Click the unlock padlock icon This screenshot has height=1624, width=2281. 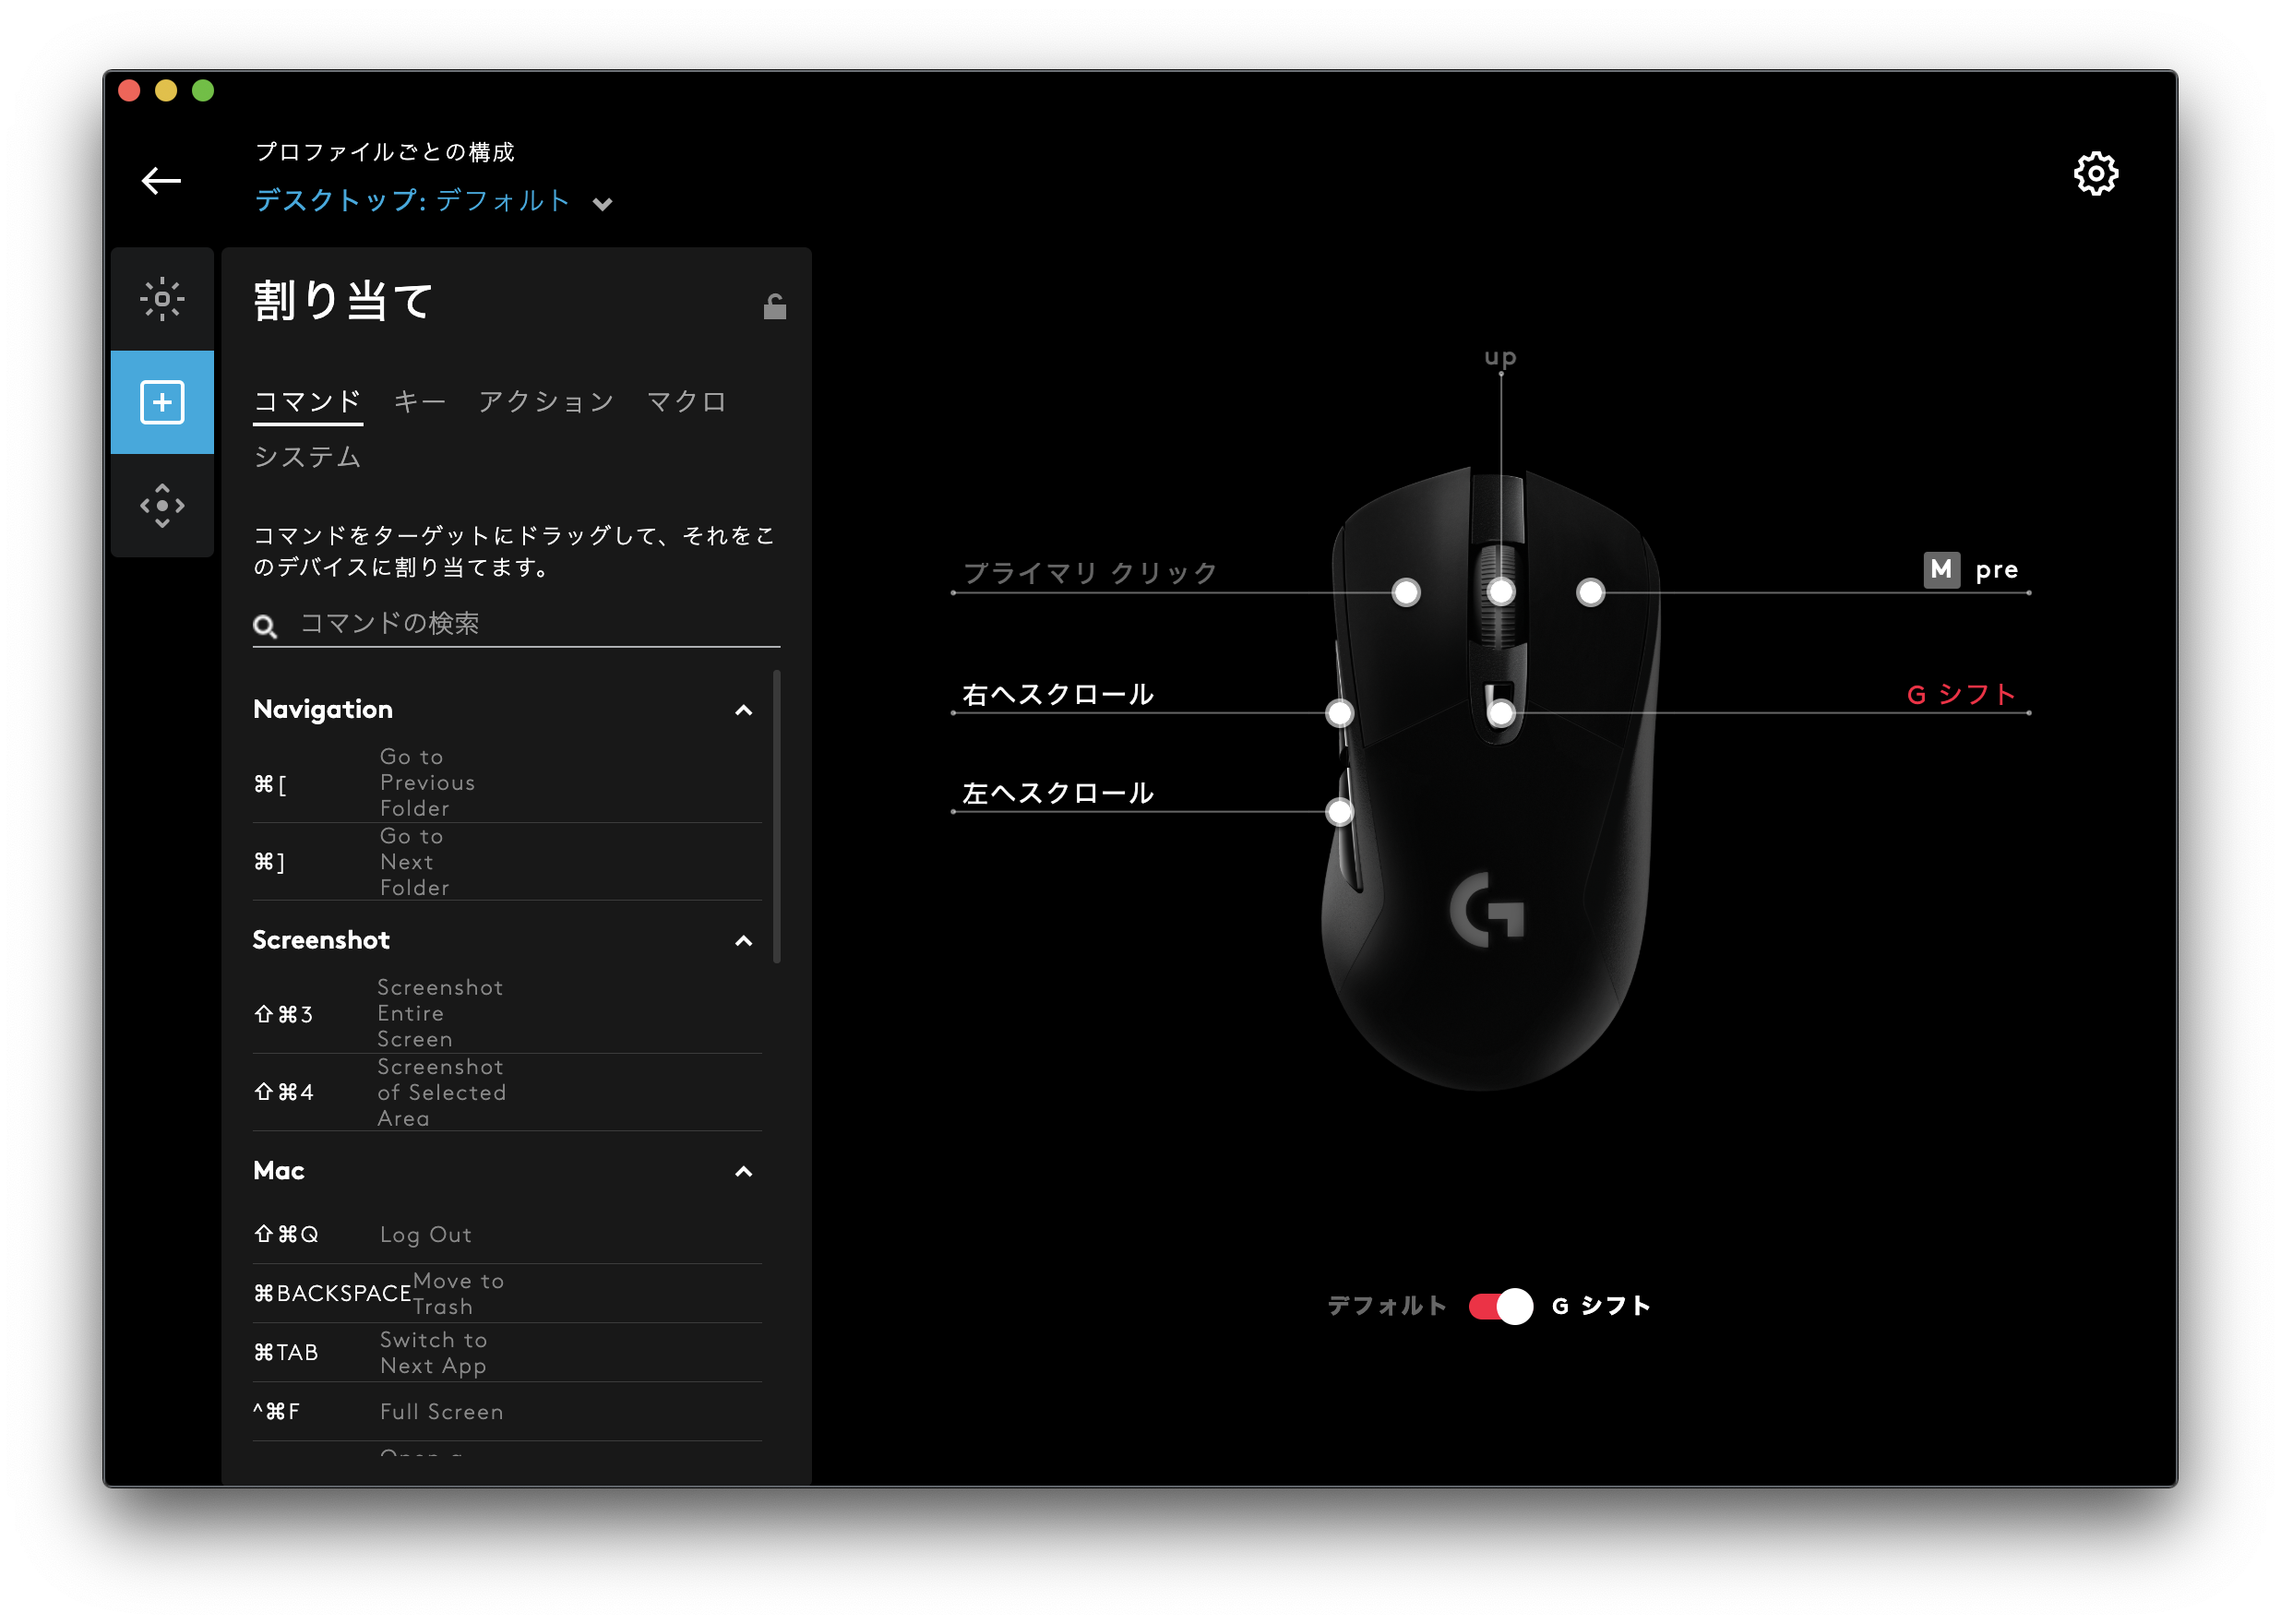[774, 306]
